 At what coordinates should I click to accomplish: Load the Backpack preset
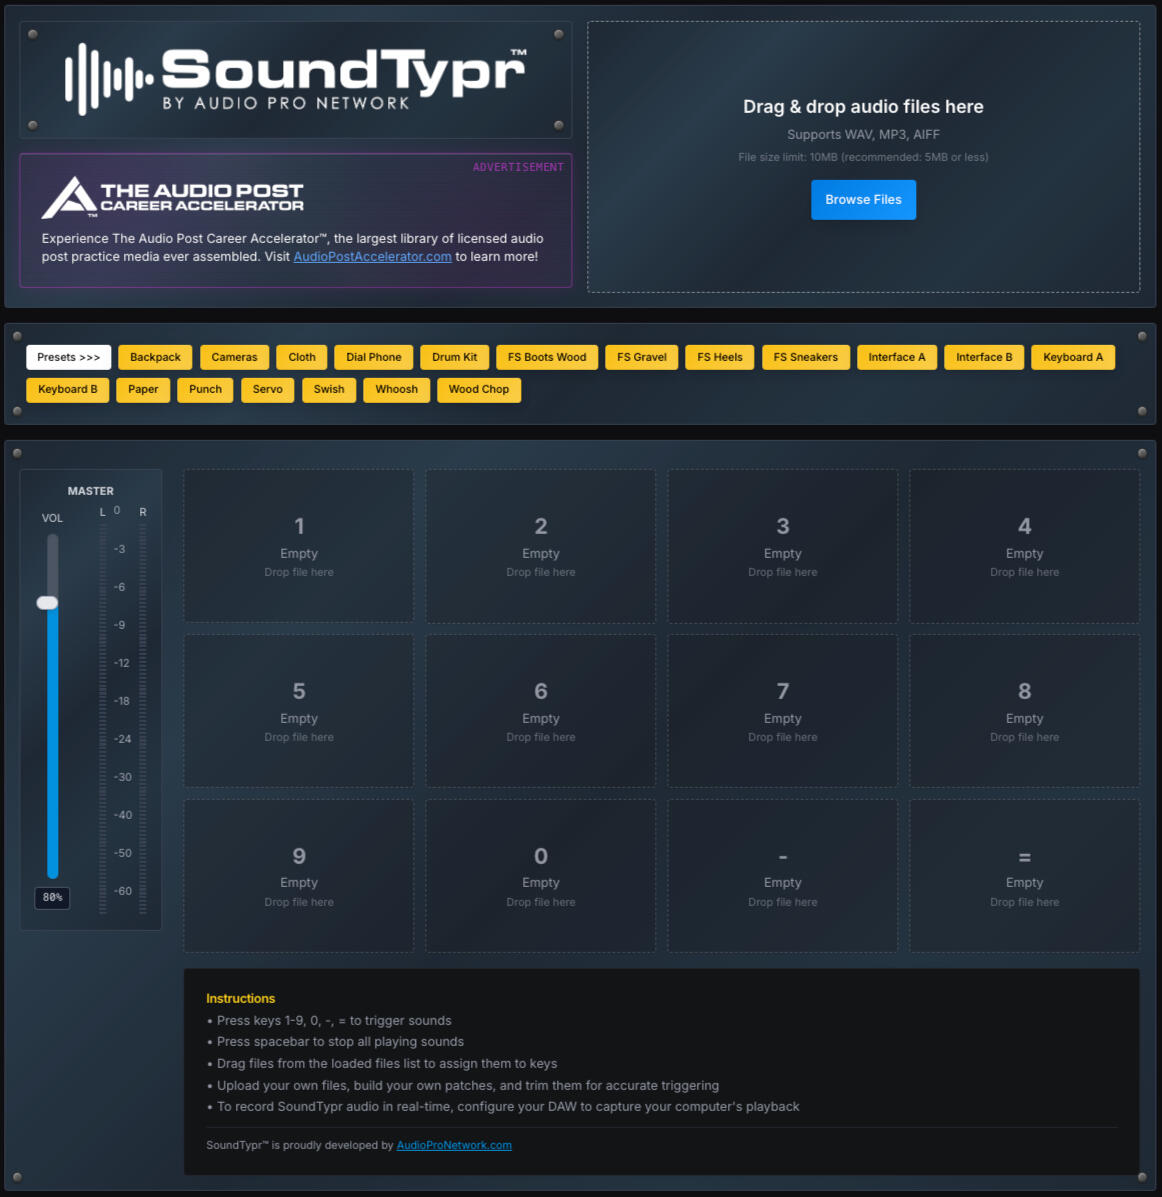[155, 357]
